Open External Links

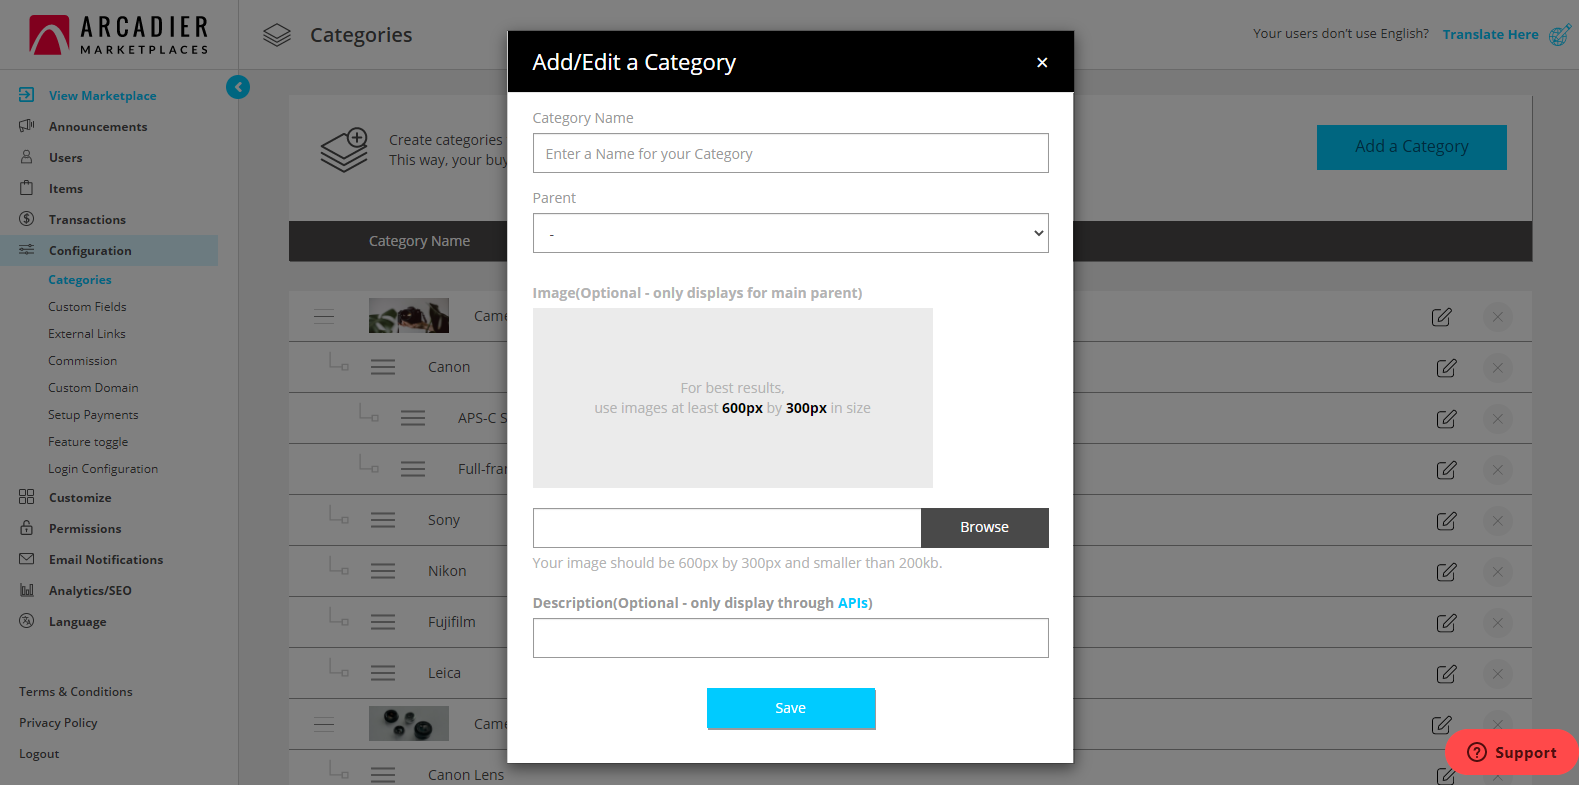pyautogui.click(x=87, y=334)
